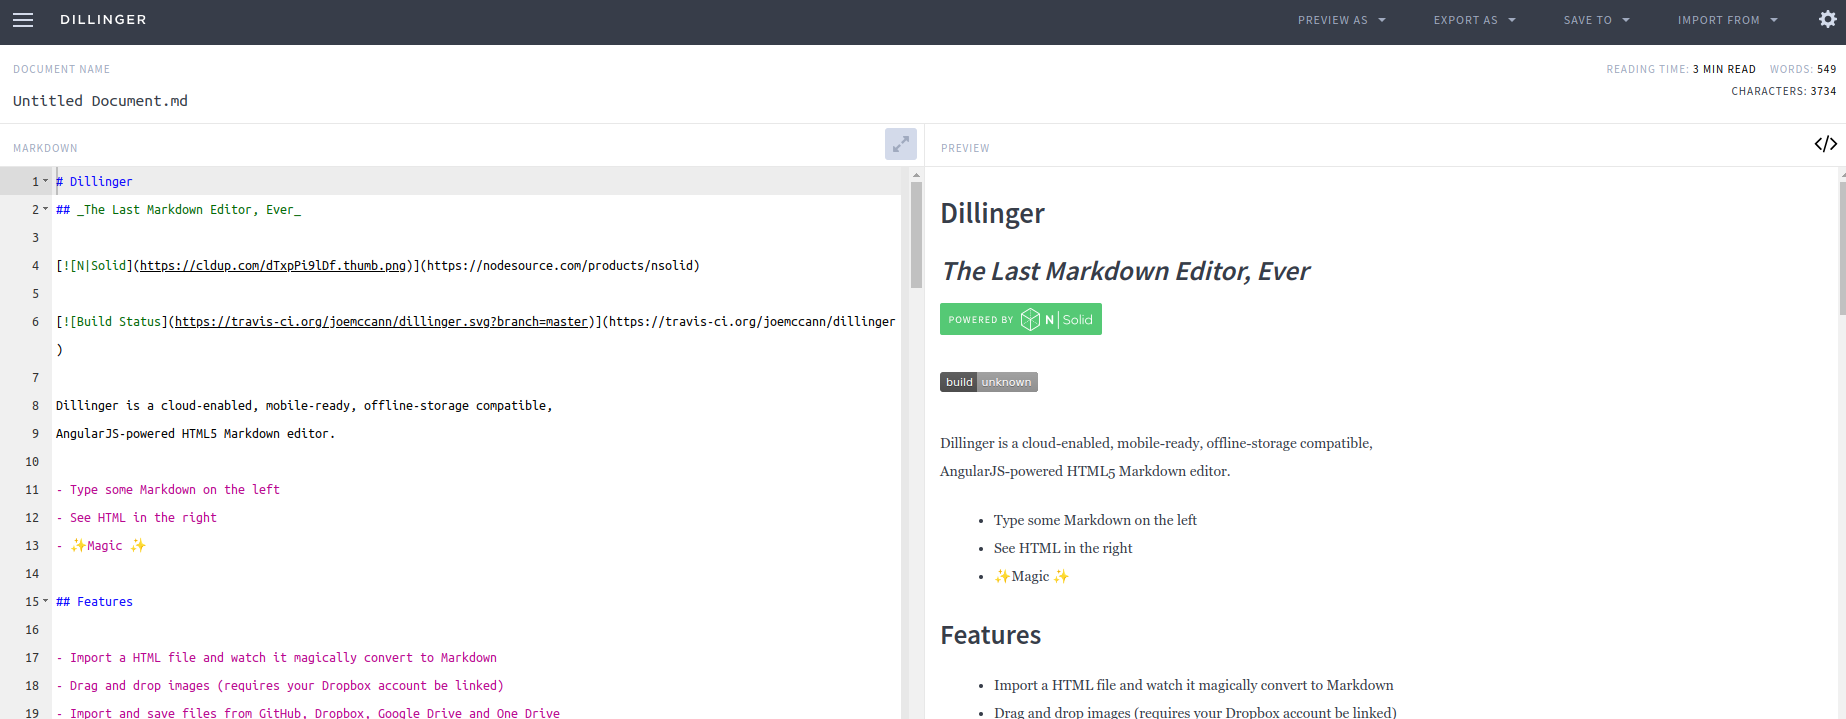
Task: Click the build unknown status badge
Action: 988,382
